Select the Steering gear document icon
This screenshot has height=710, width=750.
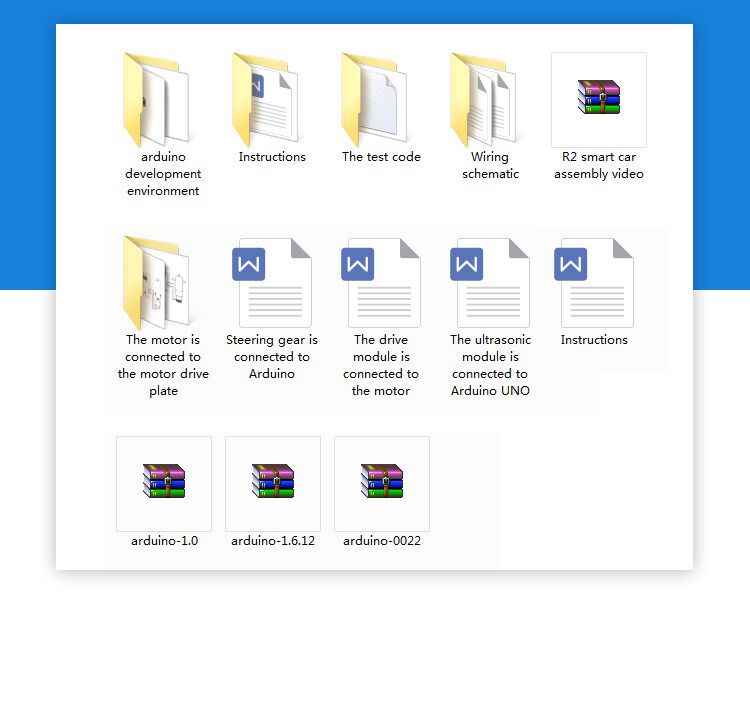[x=272, y=283]
